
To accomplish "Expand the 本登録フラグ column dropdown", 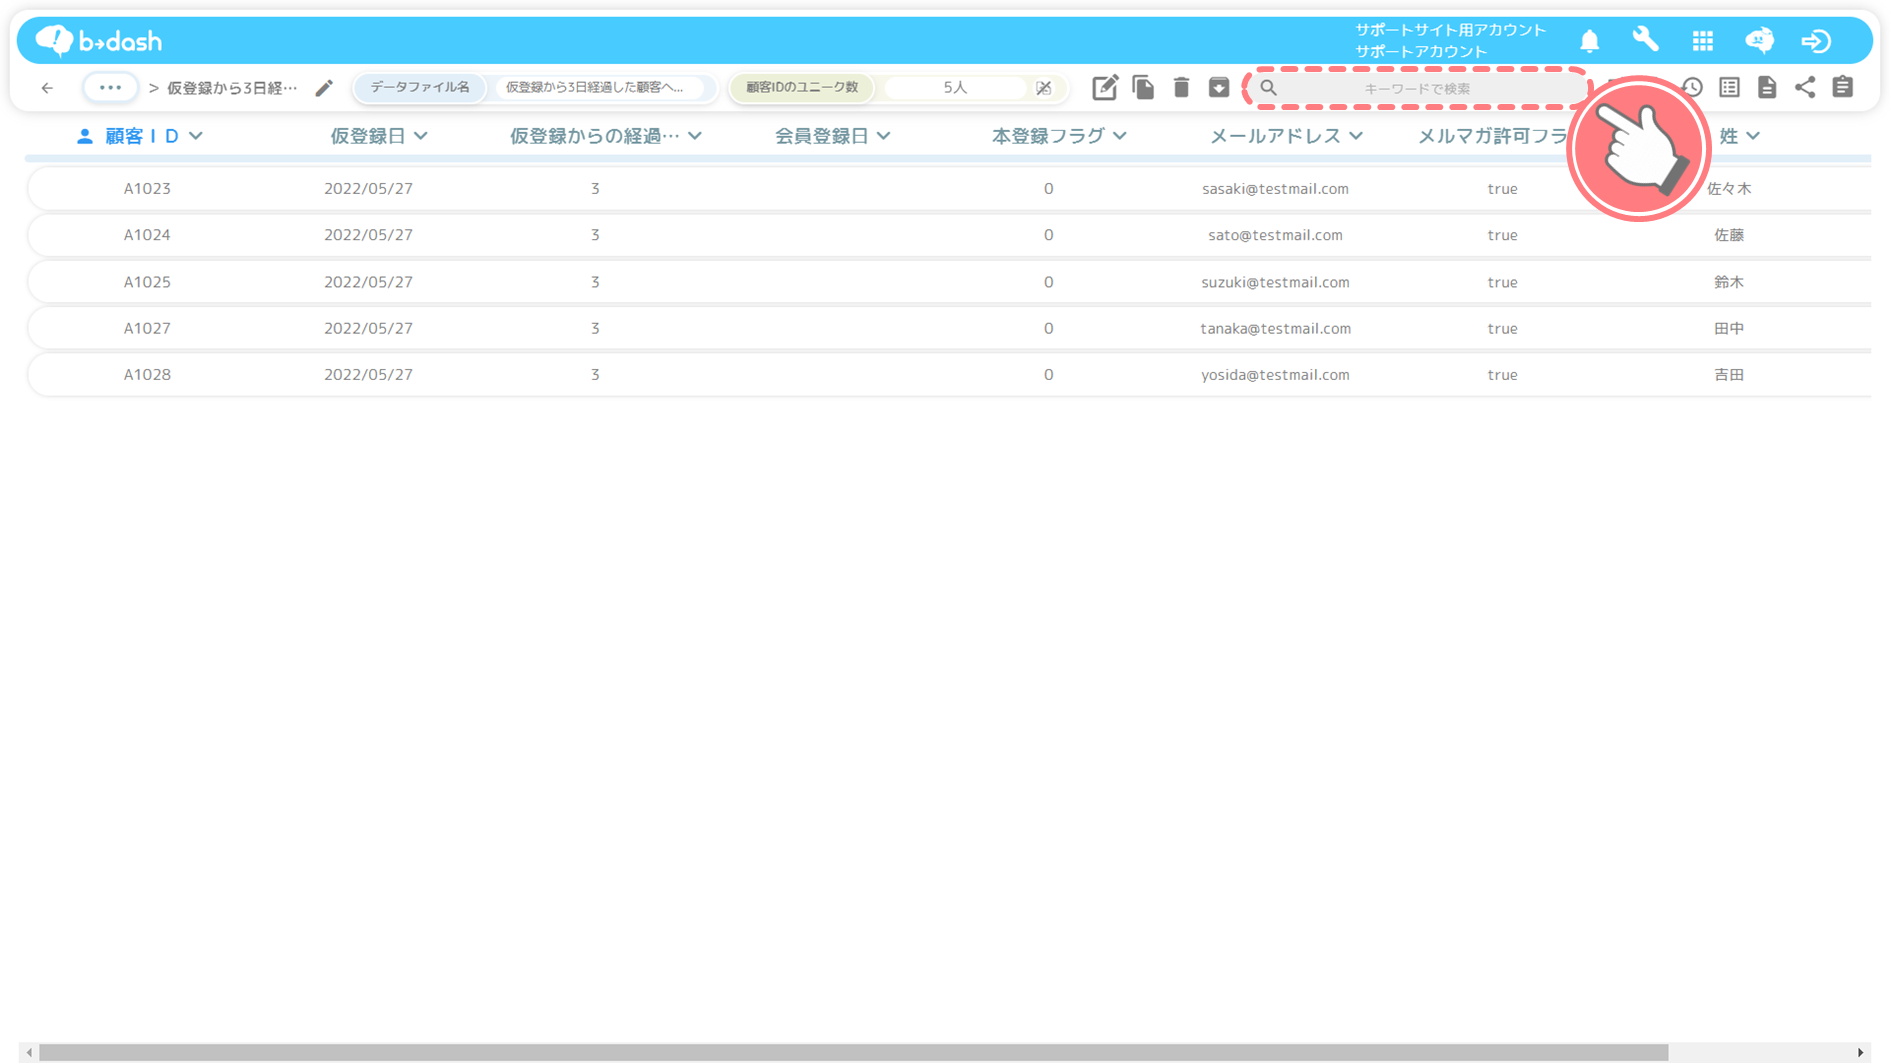I will pos(1120,136).
